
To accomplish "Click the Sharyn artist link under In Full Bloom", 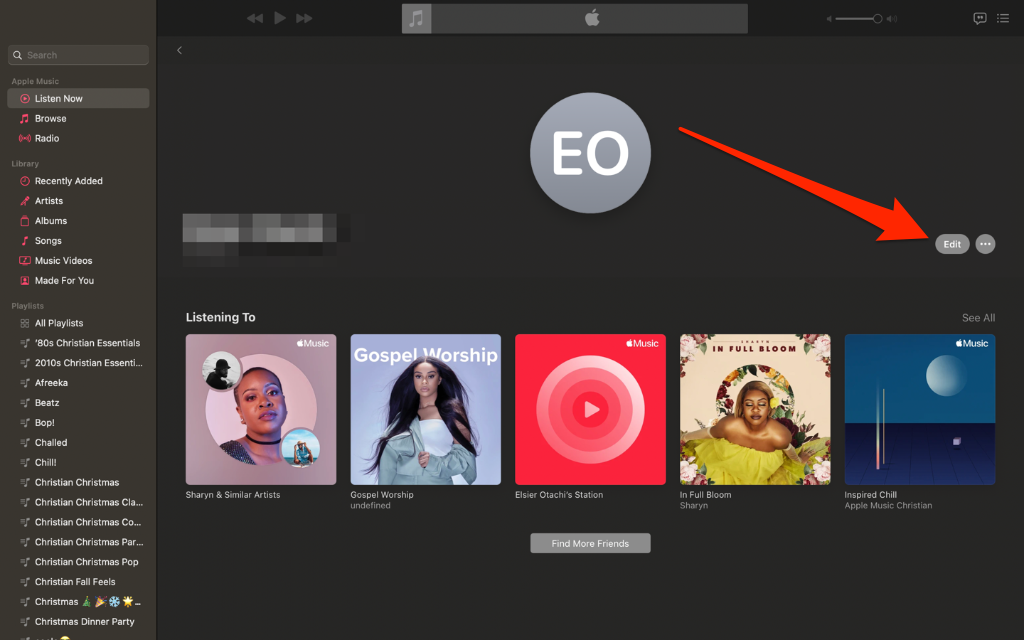I will [x=694, y=505].
